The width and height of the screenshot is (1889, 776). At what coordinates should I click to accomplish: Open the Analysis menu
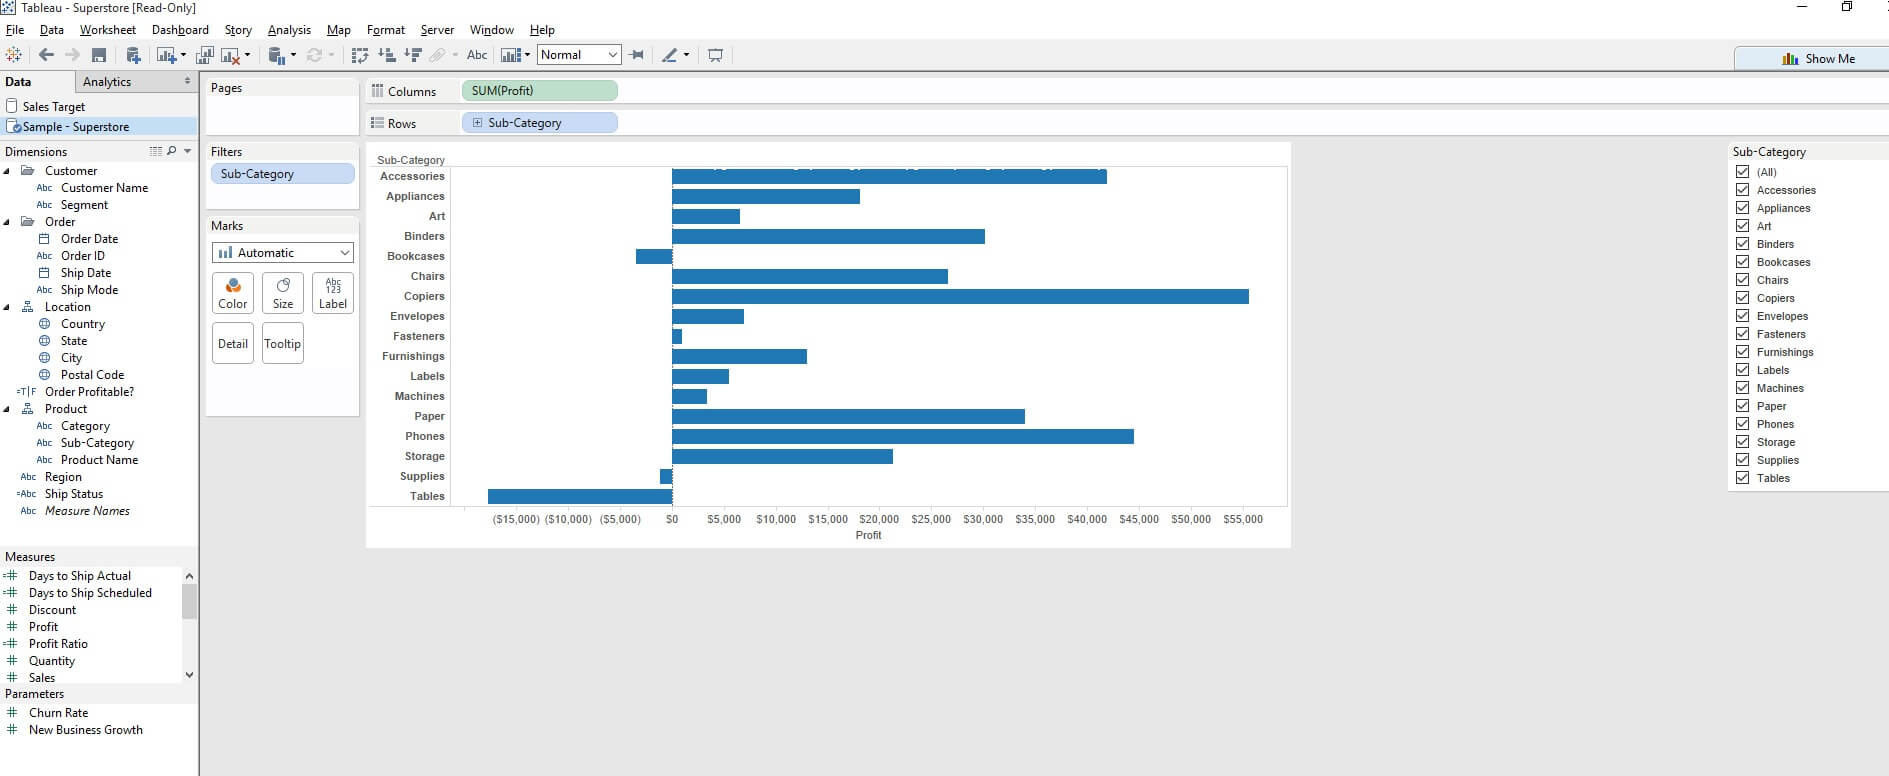click(289, 30)
